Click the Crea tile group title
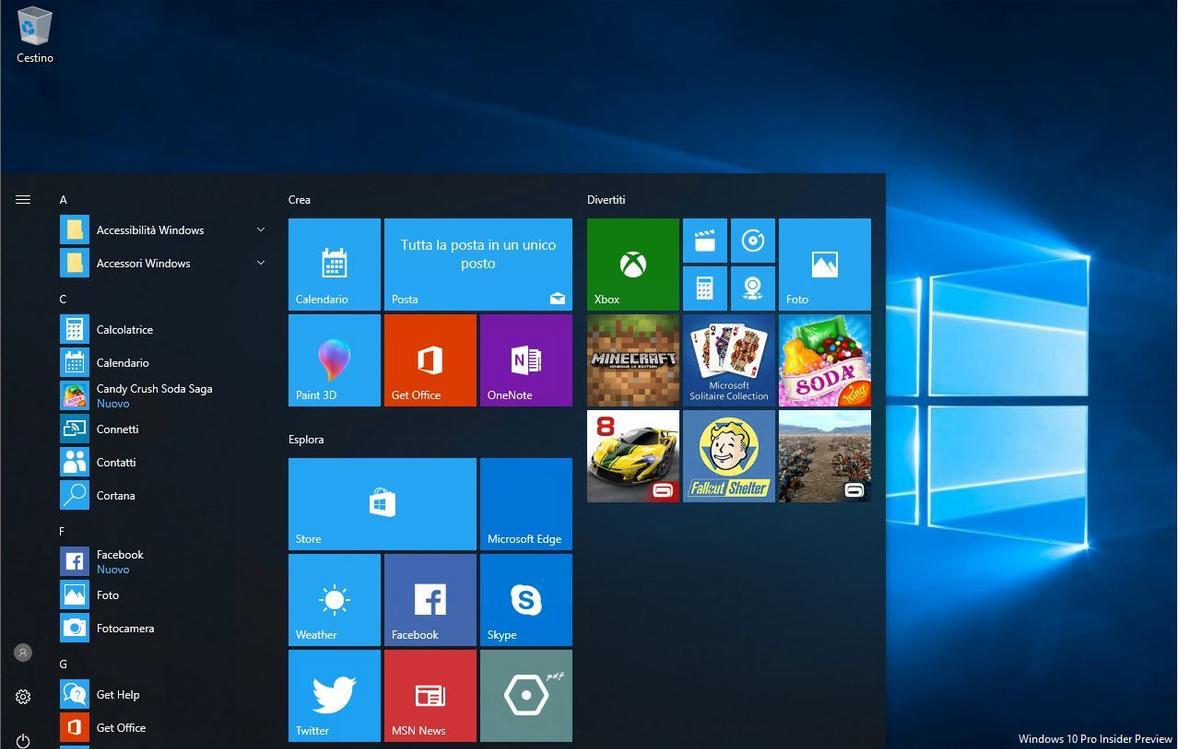 pyautogui.click(x=299, y=200)
